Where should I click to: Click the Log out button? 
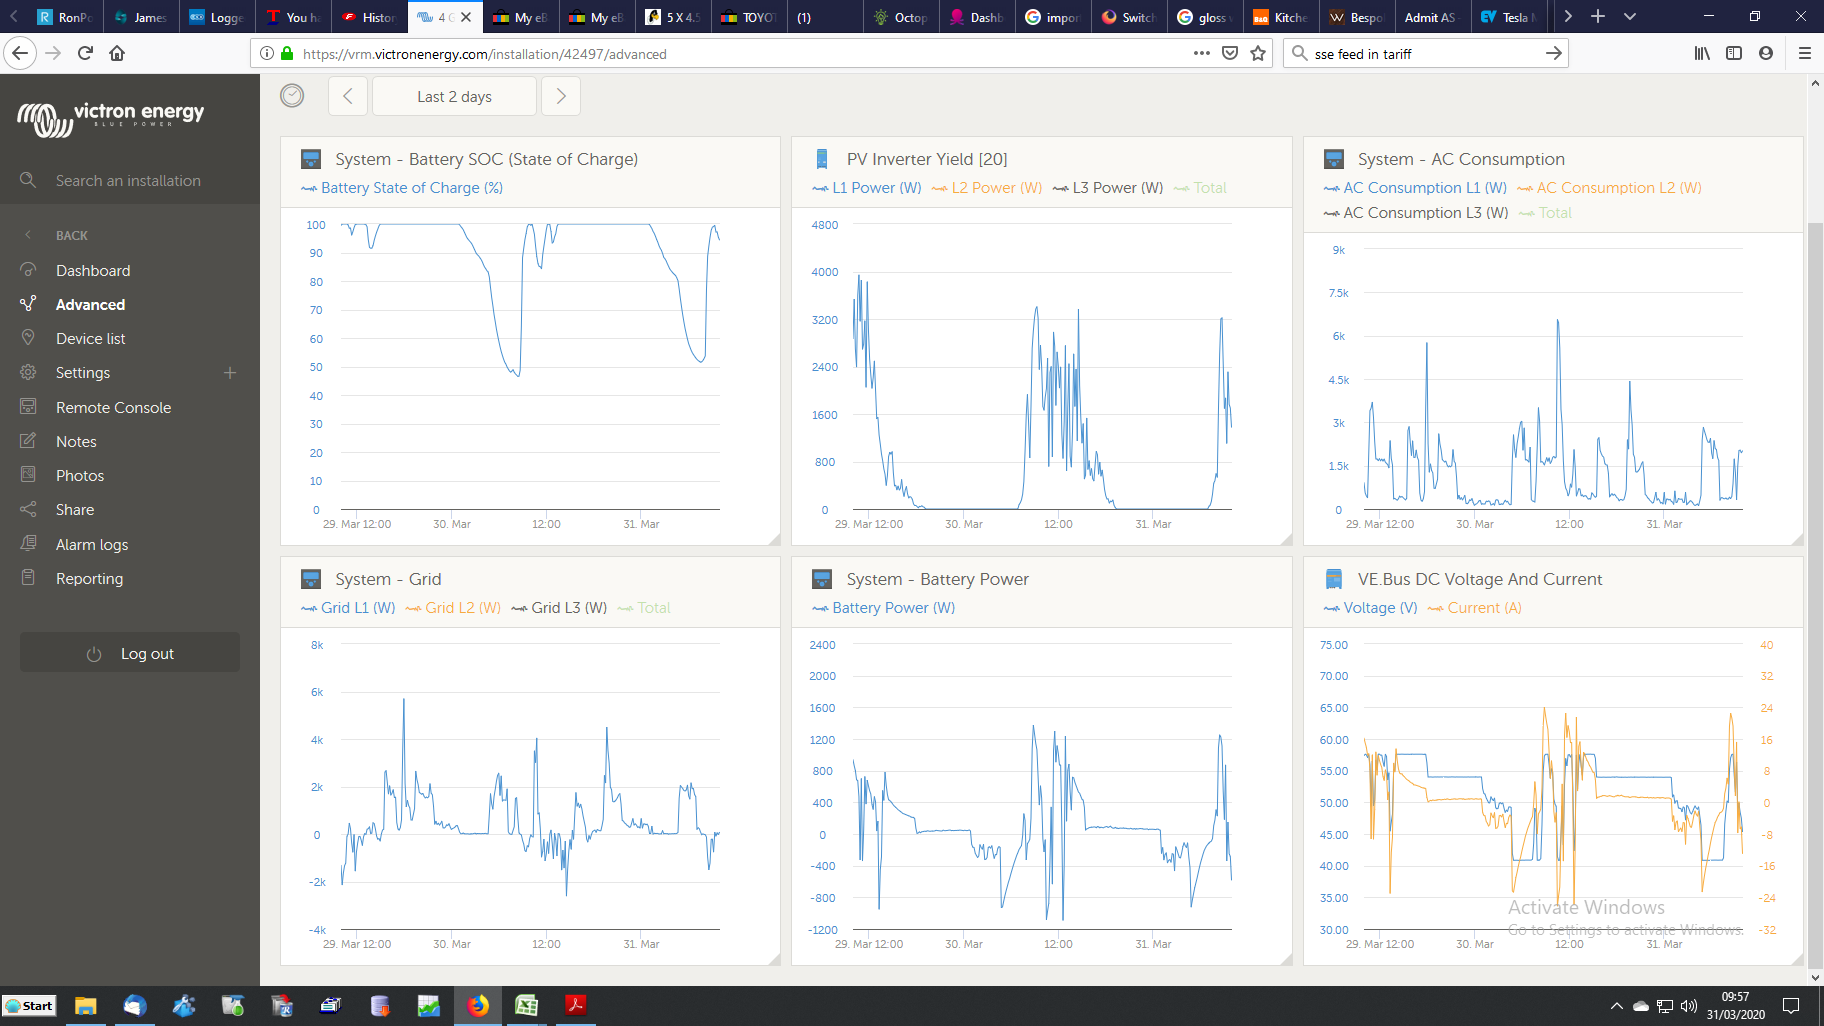[x=130, y=653]
